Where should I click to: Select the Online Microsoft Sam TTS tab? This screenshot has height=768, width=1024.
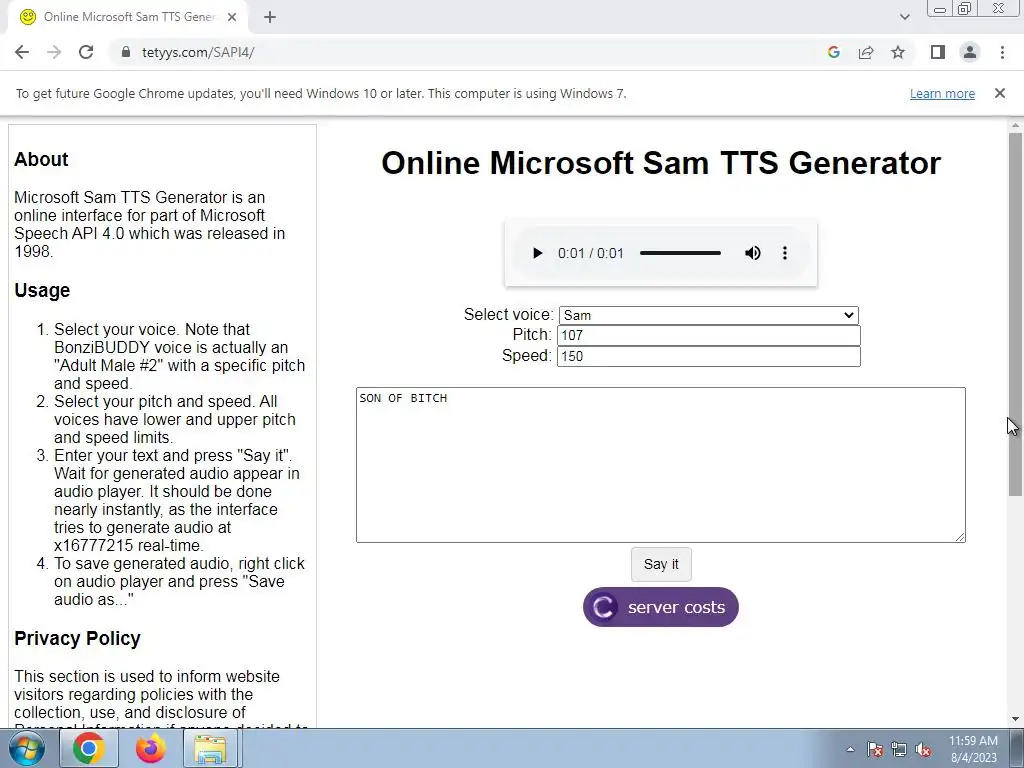point(129,17)
